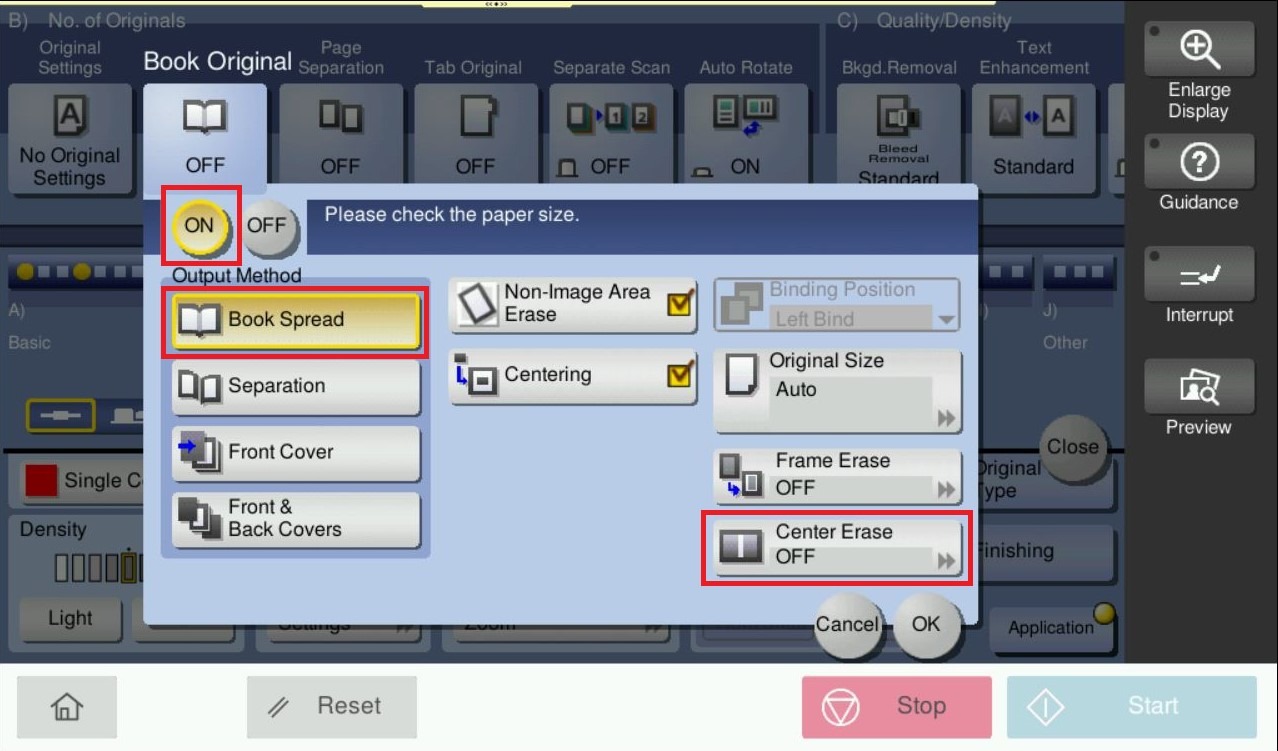This screenshot has height=751, width=1278.
Task: Open the Preview icon
Action: [1198, 387]
